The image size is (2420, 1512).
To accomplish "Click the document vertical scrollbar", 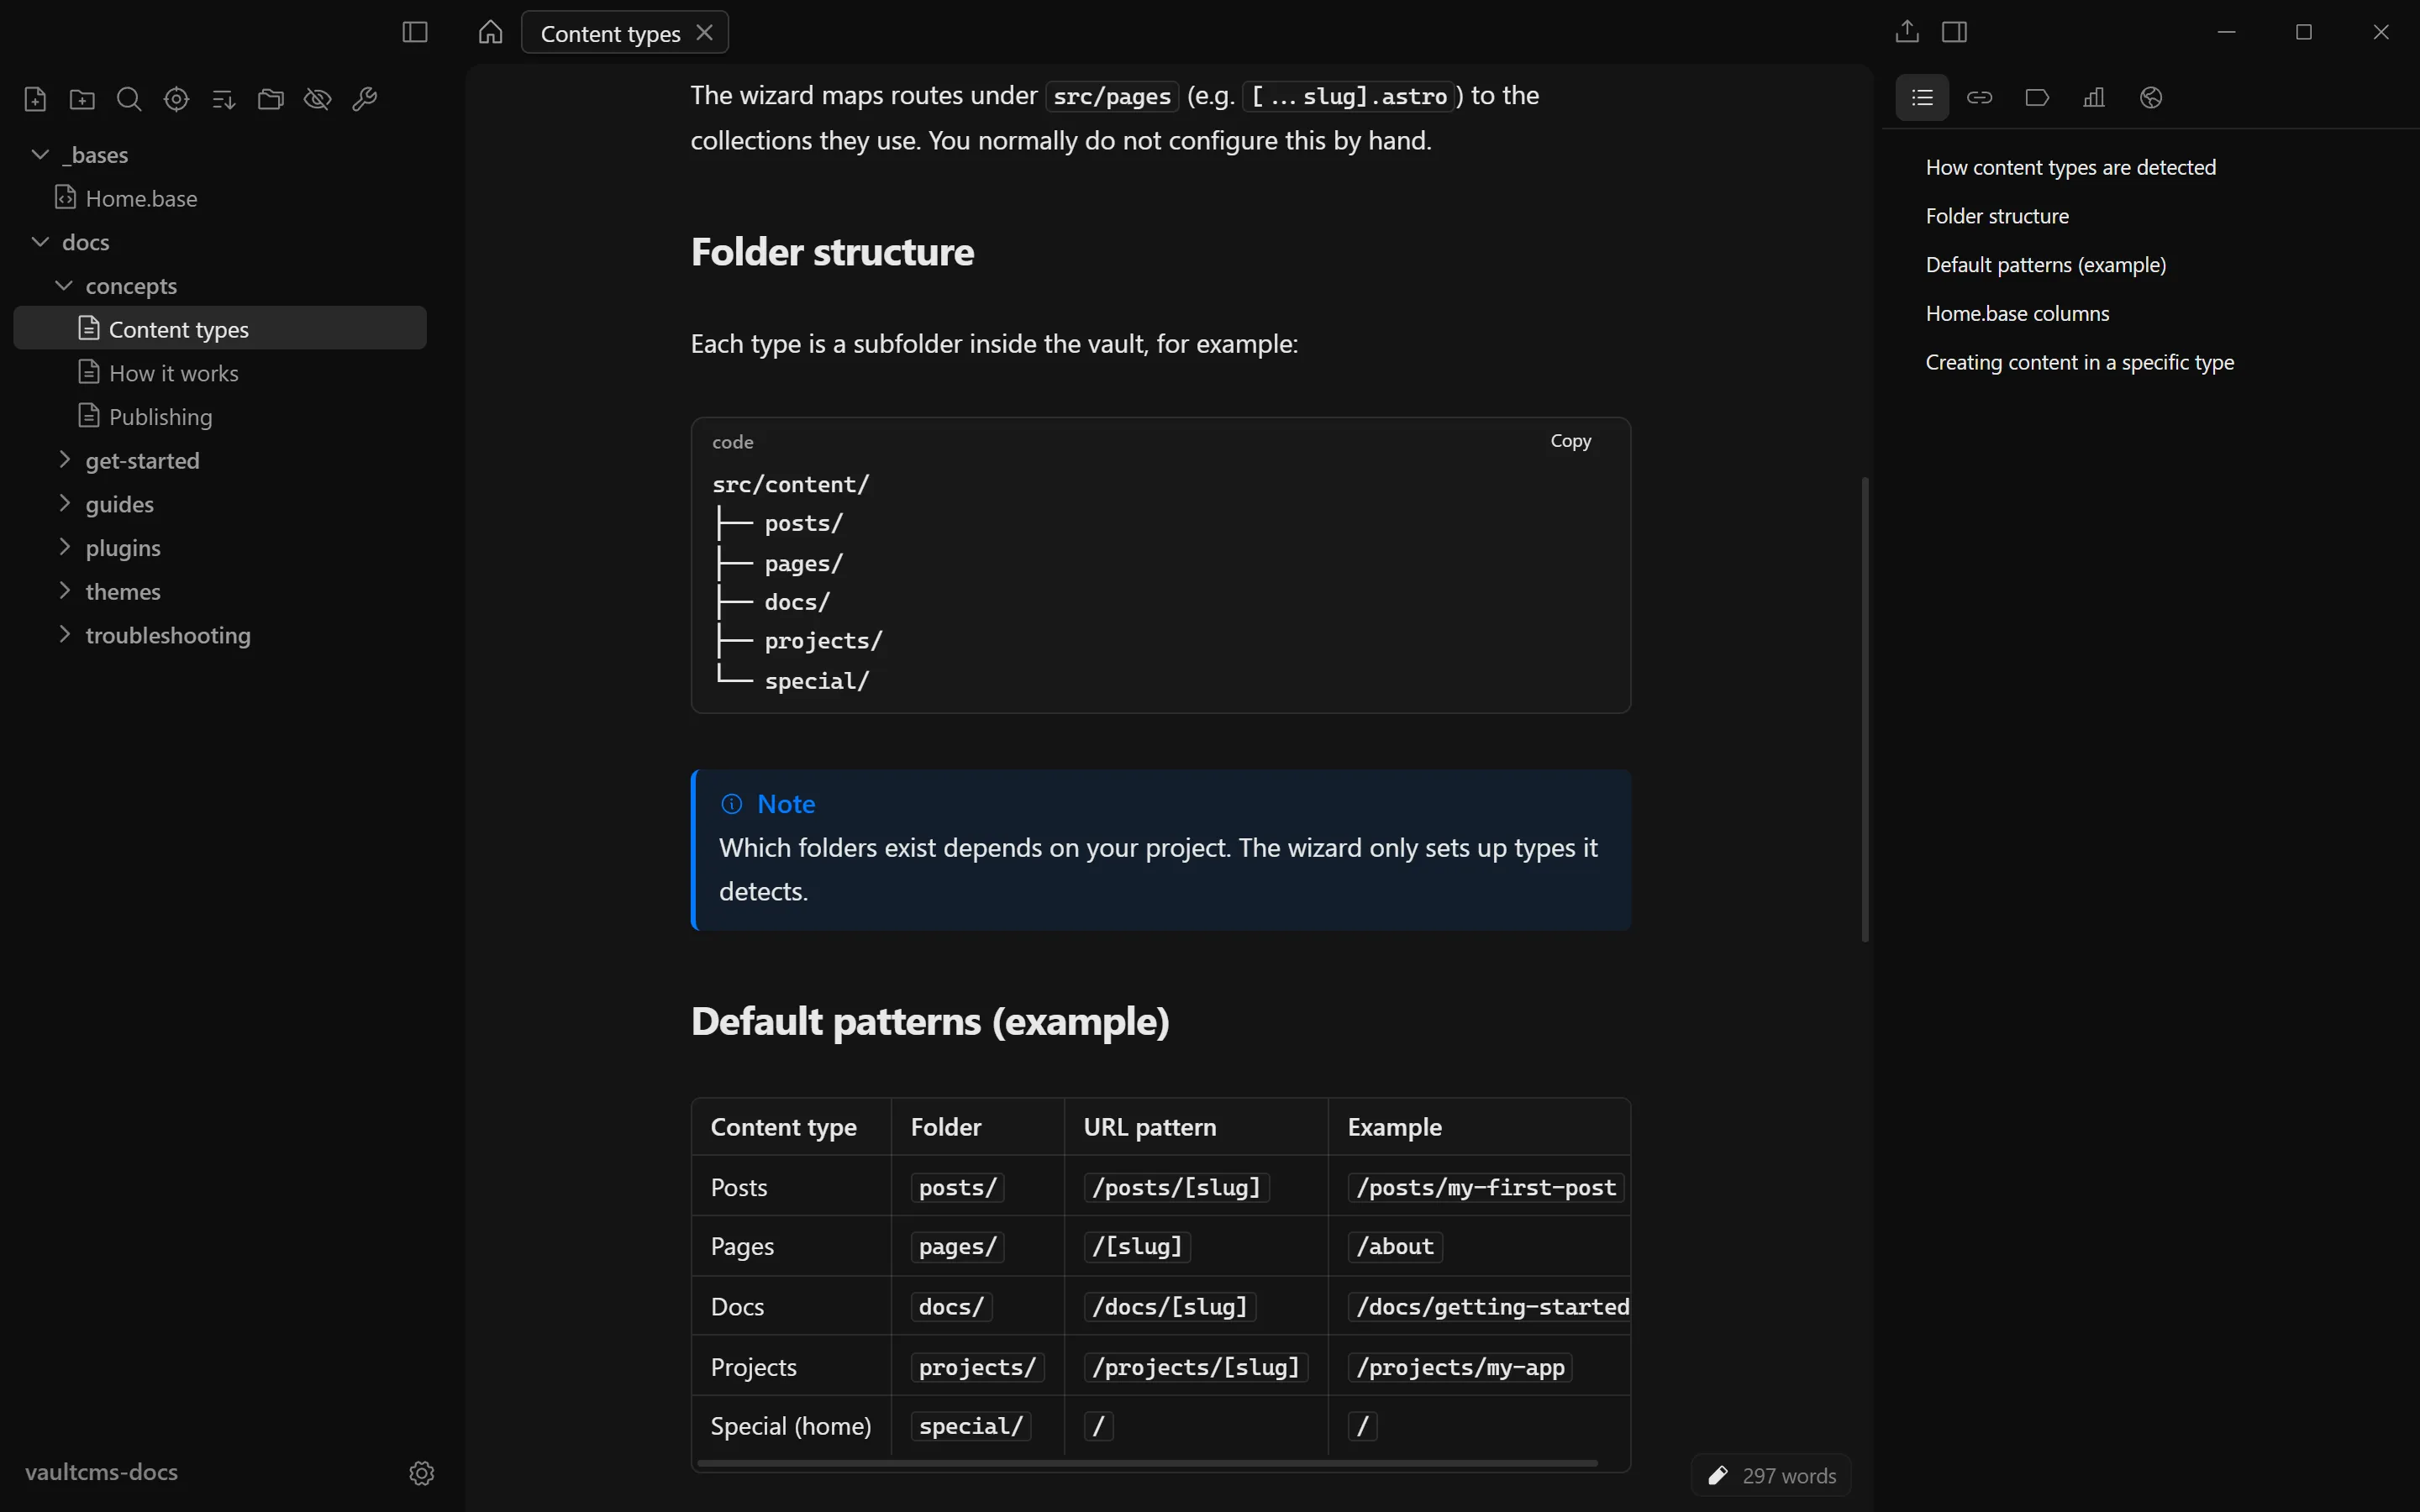I will coord(1865,709).
